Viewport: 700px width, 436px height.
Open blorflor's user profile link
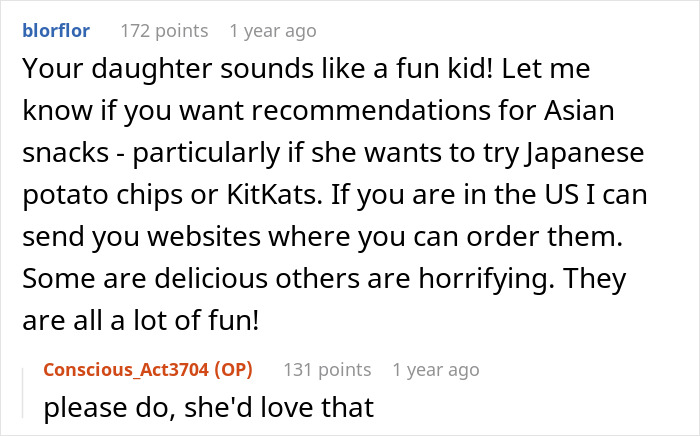(x=55, y=30)
